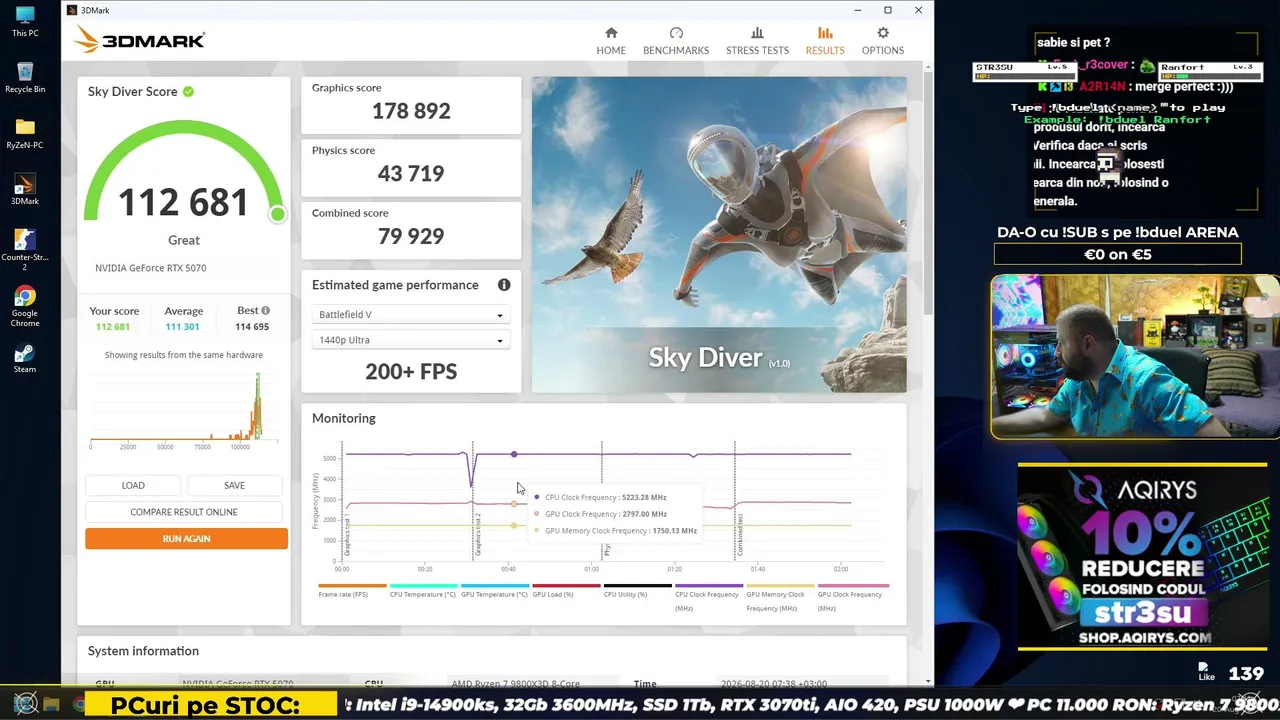Click the info icon next to Best score
Screen dimensions: 1280x720
265,311
